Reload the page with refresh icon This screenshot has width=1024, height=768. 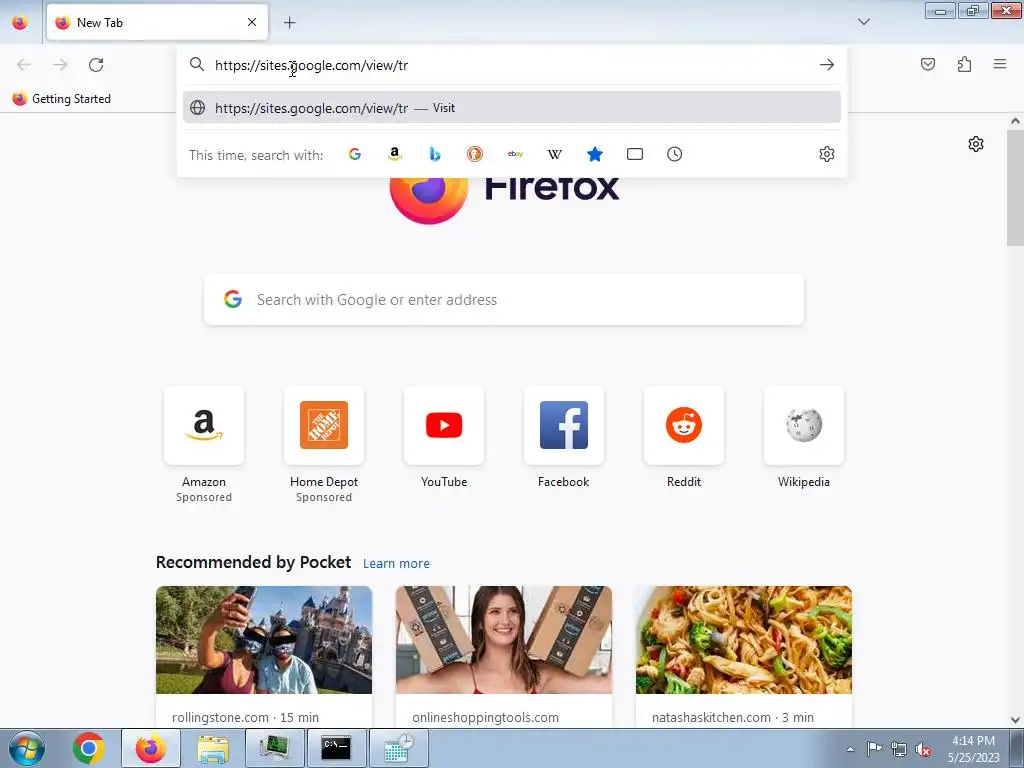coord(96,65)
